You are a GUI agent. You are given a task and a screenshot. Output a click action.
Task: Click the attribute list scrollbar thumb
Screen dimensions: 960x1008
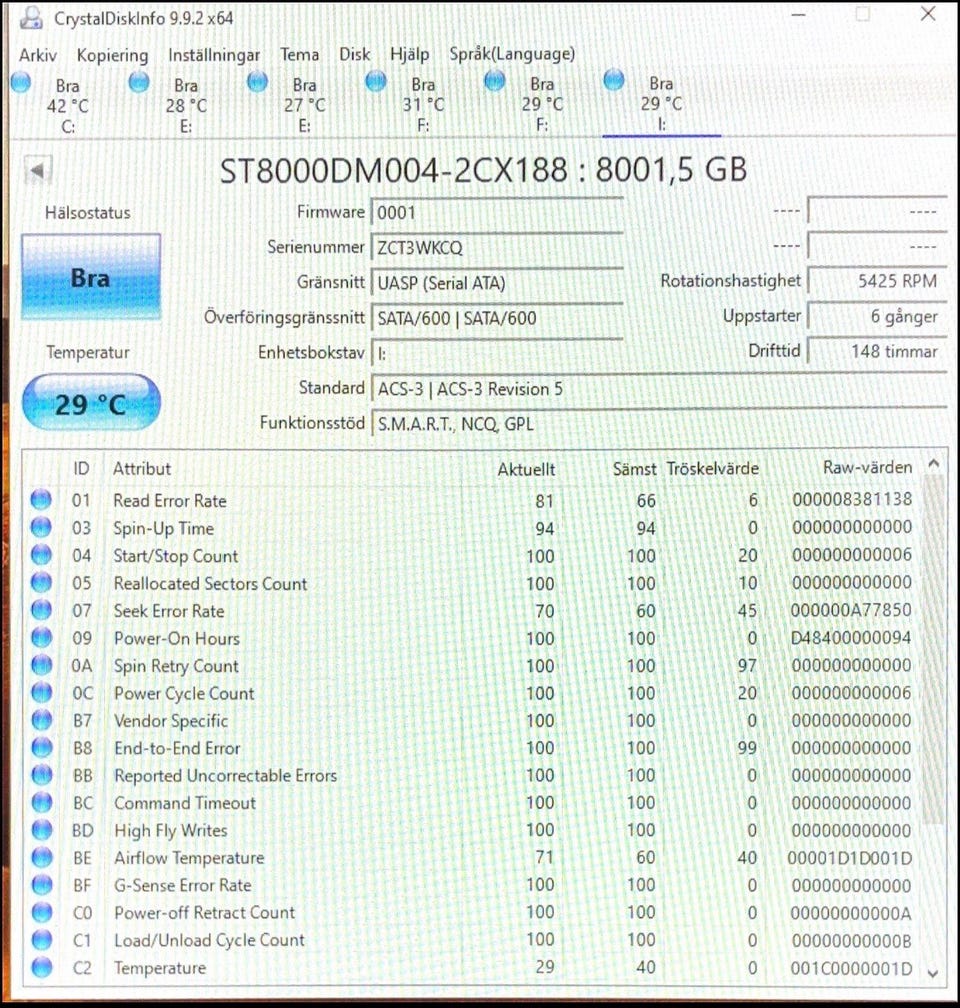[x=934, y=649]
